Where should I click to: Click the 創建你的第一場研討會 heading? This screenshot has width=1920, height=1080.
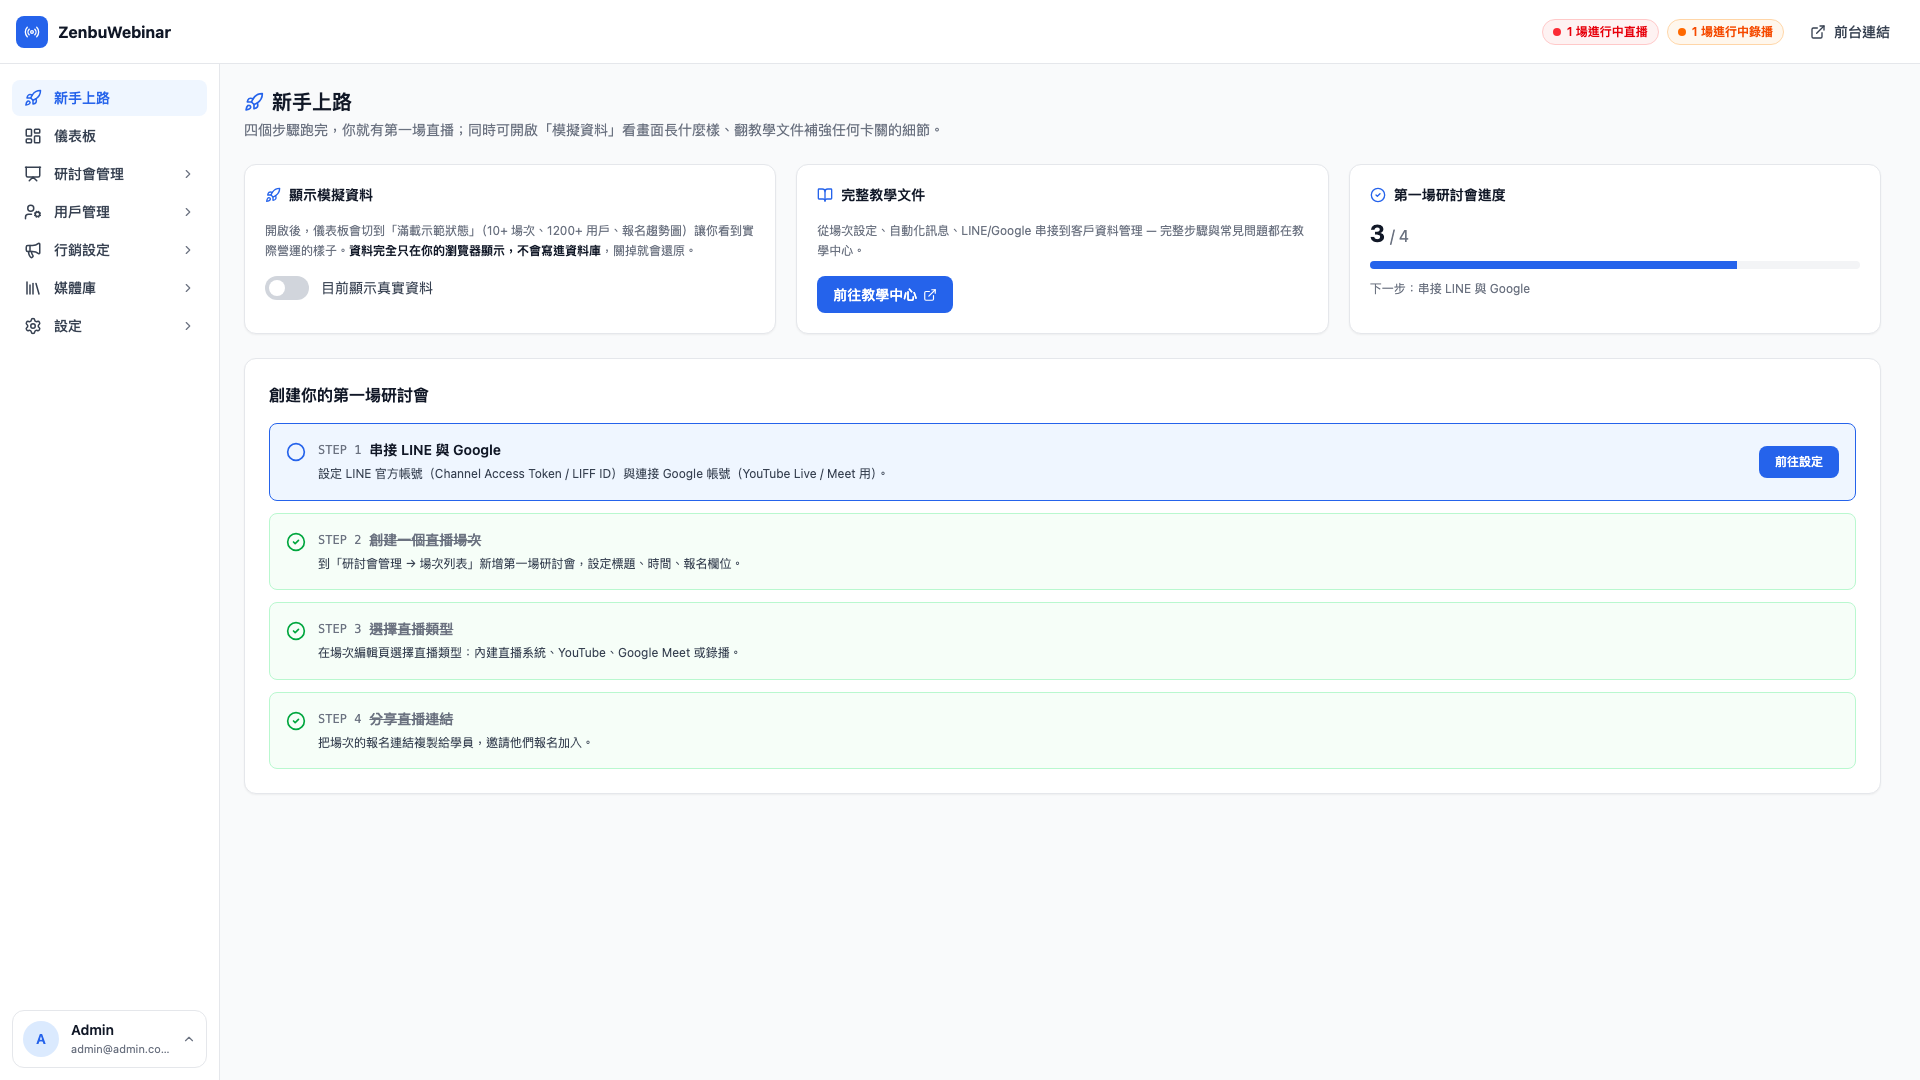point(348,395)
